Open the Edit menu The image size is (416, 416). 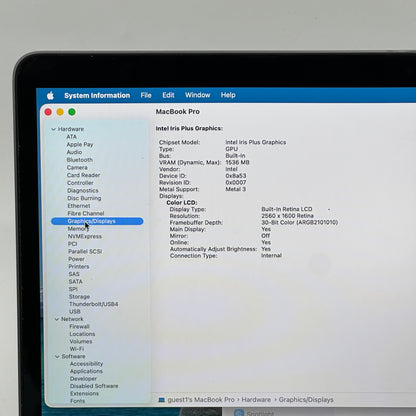point(168,95)
